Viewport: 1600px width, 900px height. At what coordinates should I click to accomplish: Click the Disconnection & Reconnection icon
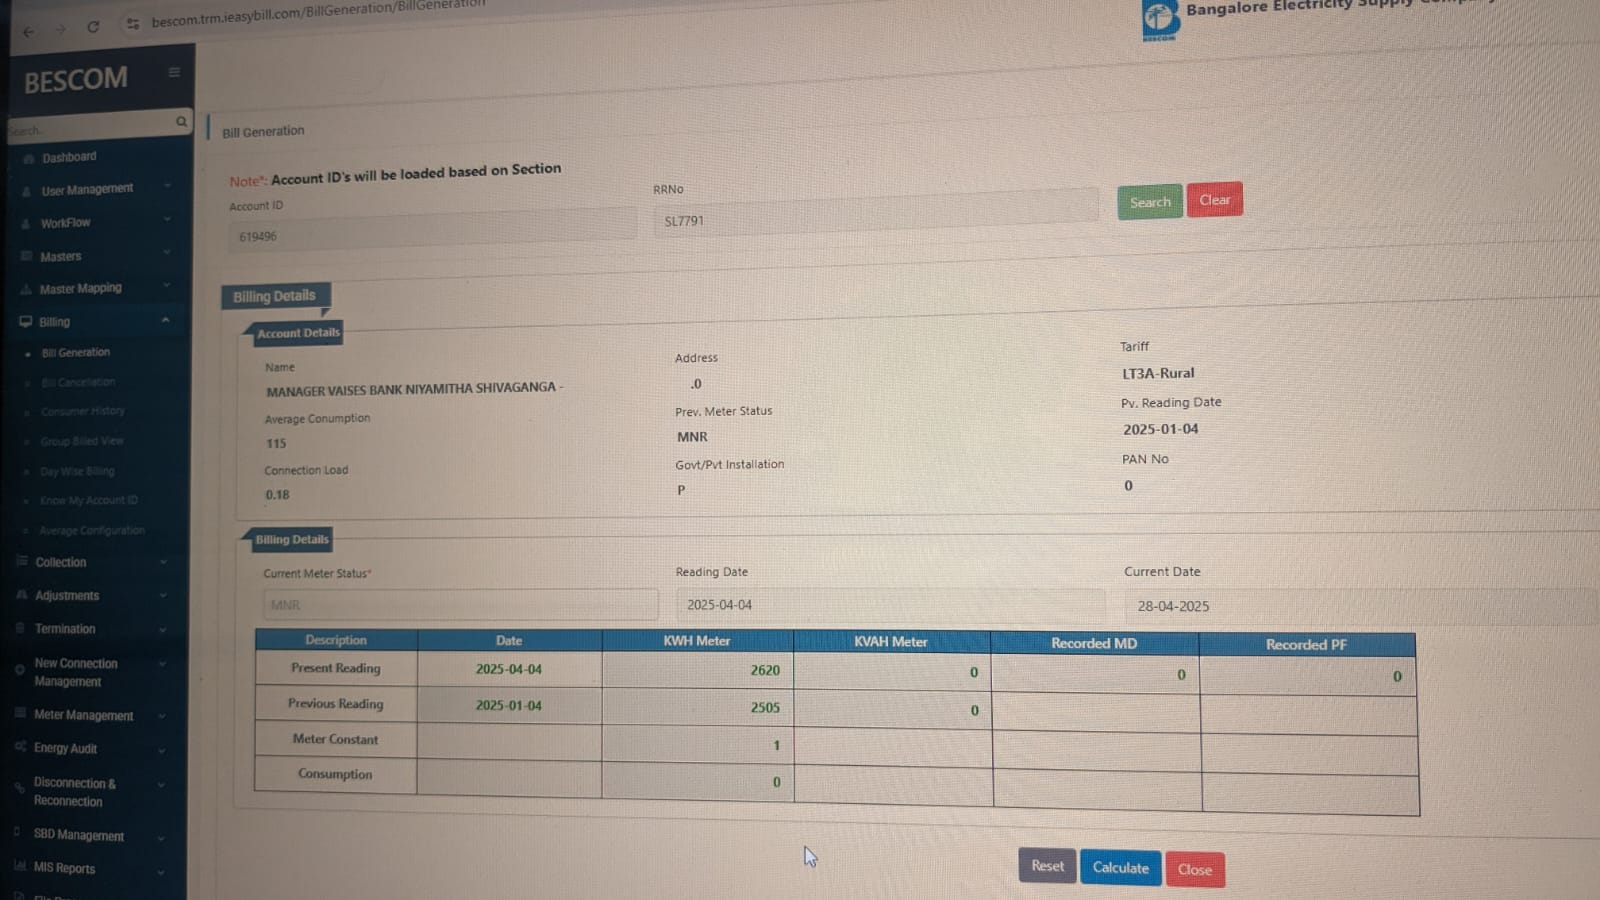19,788
